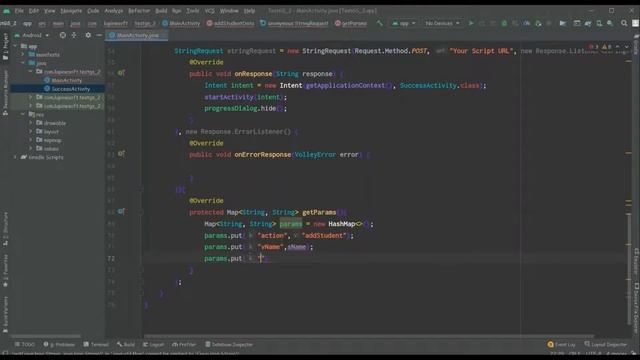The image size is (640, 360).
Task: Open the No Devices selector dropdown
Action: pyautogui.click(x=442, y=23)
